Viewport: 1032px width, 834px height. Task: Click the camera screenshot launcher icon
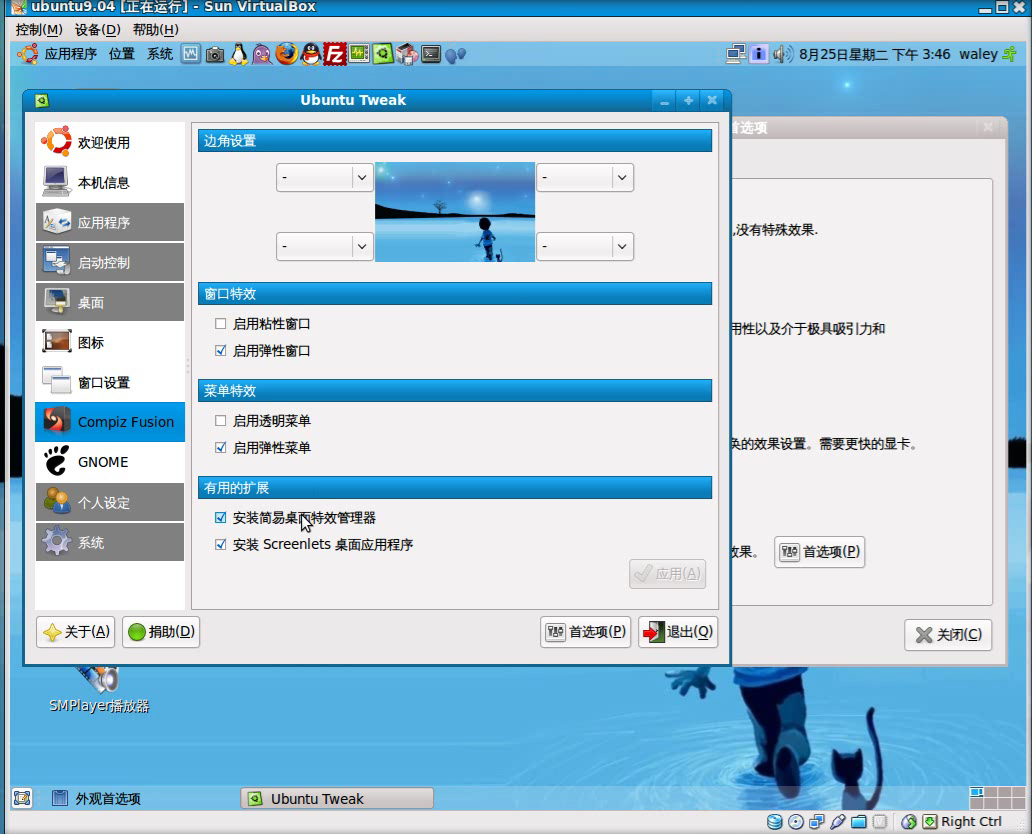(x=215, y=55)
